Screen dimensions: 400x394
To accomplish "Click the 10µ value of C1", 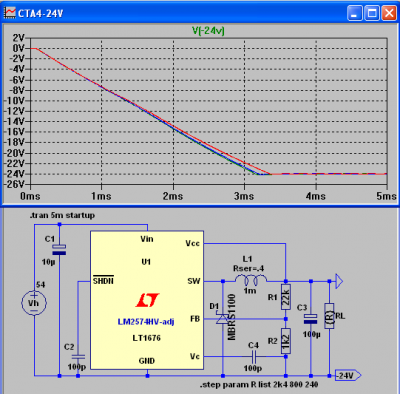I will [x=49, y=262].
